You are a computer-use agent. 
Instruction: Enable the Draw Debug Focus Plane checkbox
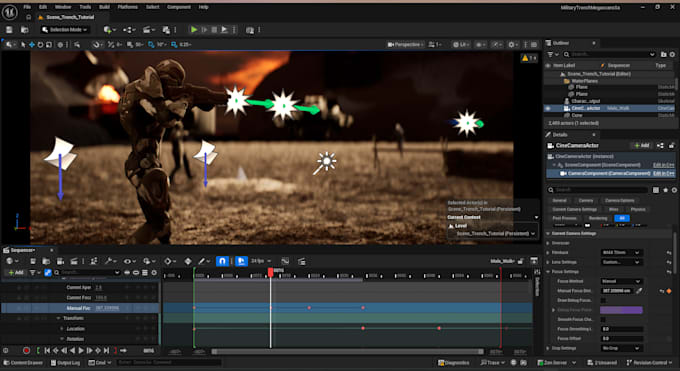(603, 300)
